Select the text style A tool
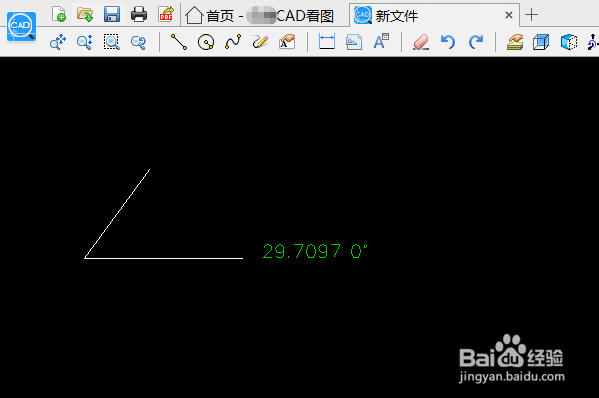599x398 pixels. pos(381,42)
